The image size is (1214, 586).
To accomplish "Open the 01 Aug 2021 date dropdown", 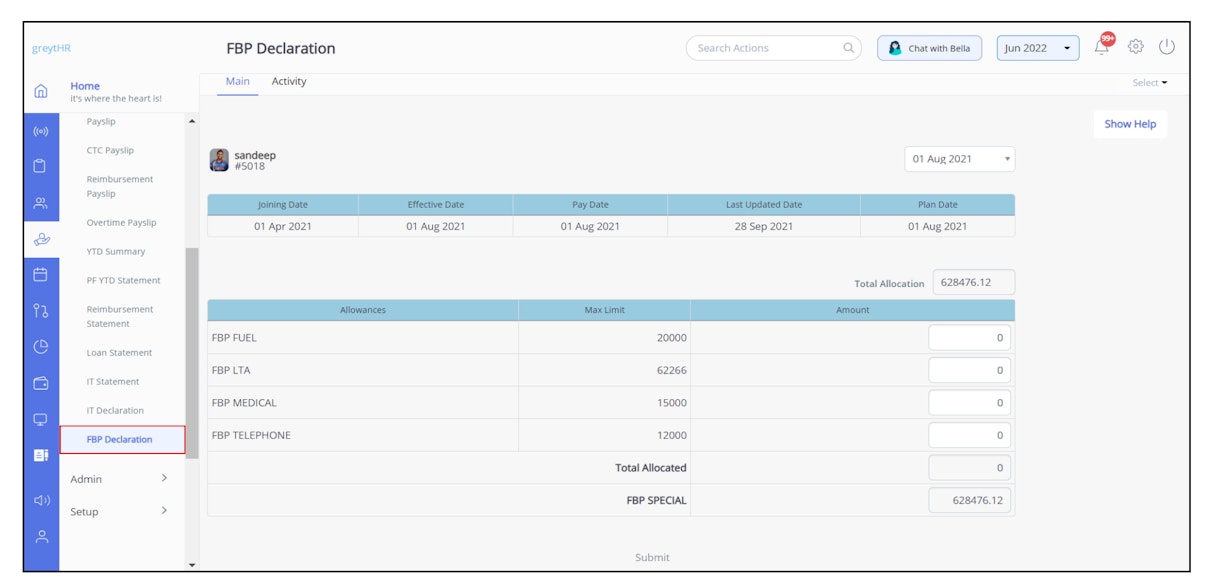I will coord(960,159).
